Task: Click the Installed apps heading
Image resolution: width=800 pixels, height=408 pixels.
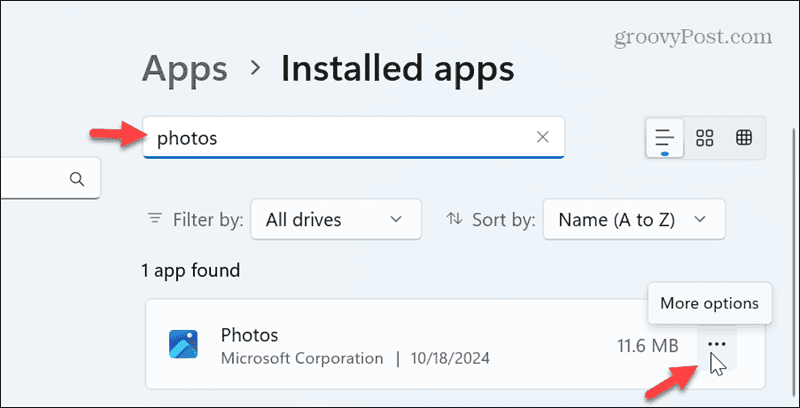Action: click(x=397, y=69)
